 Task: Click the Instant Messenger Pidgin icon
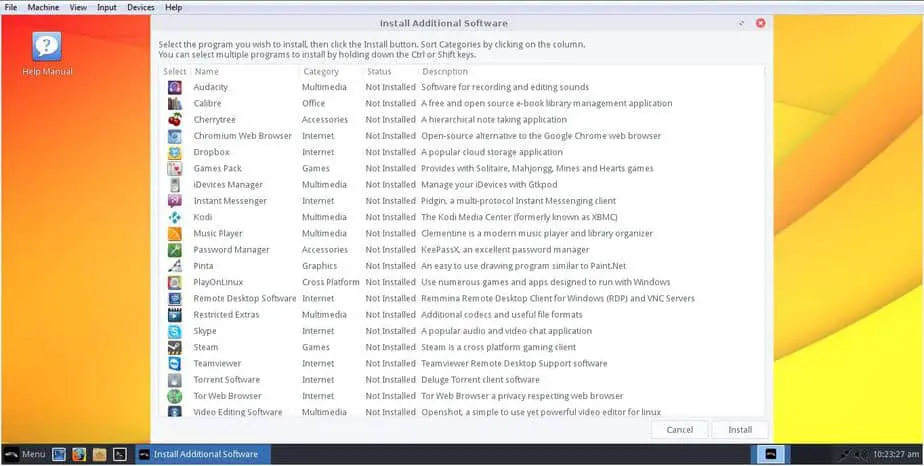point(174,201)
